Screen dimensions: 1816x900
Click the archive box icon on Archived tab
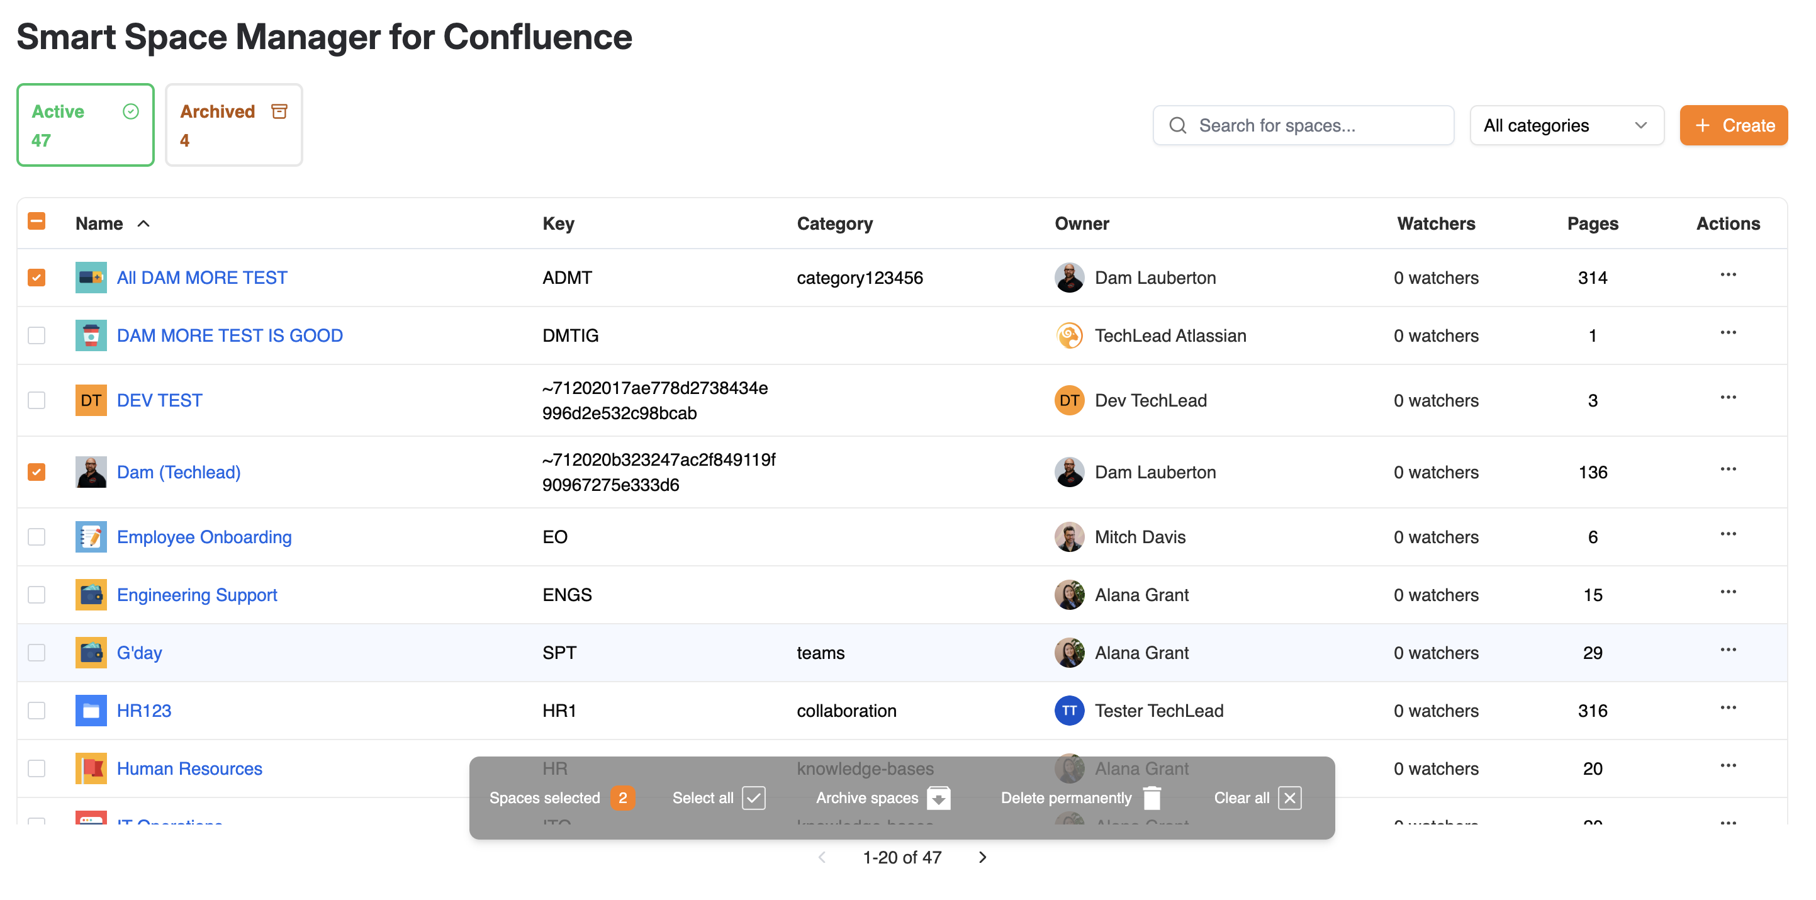pos(279,112)
